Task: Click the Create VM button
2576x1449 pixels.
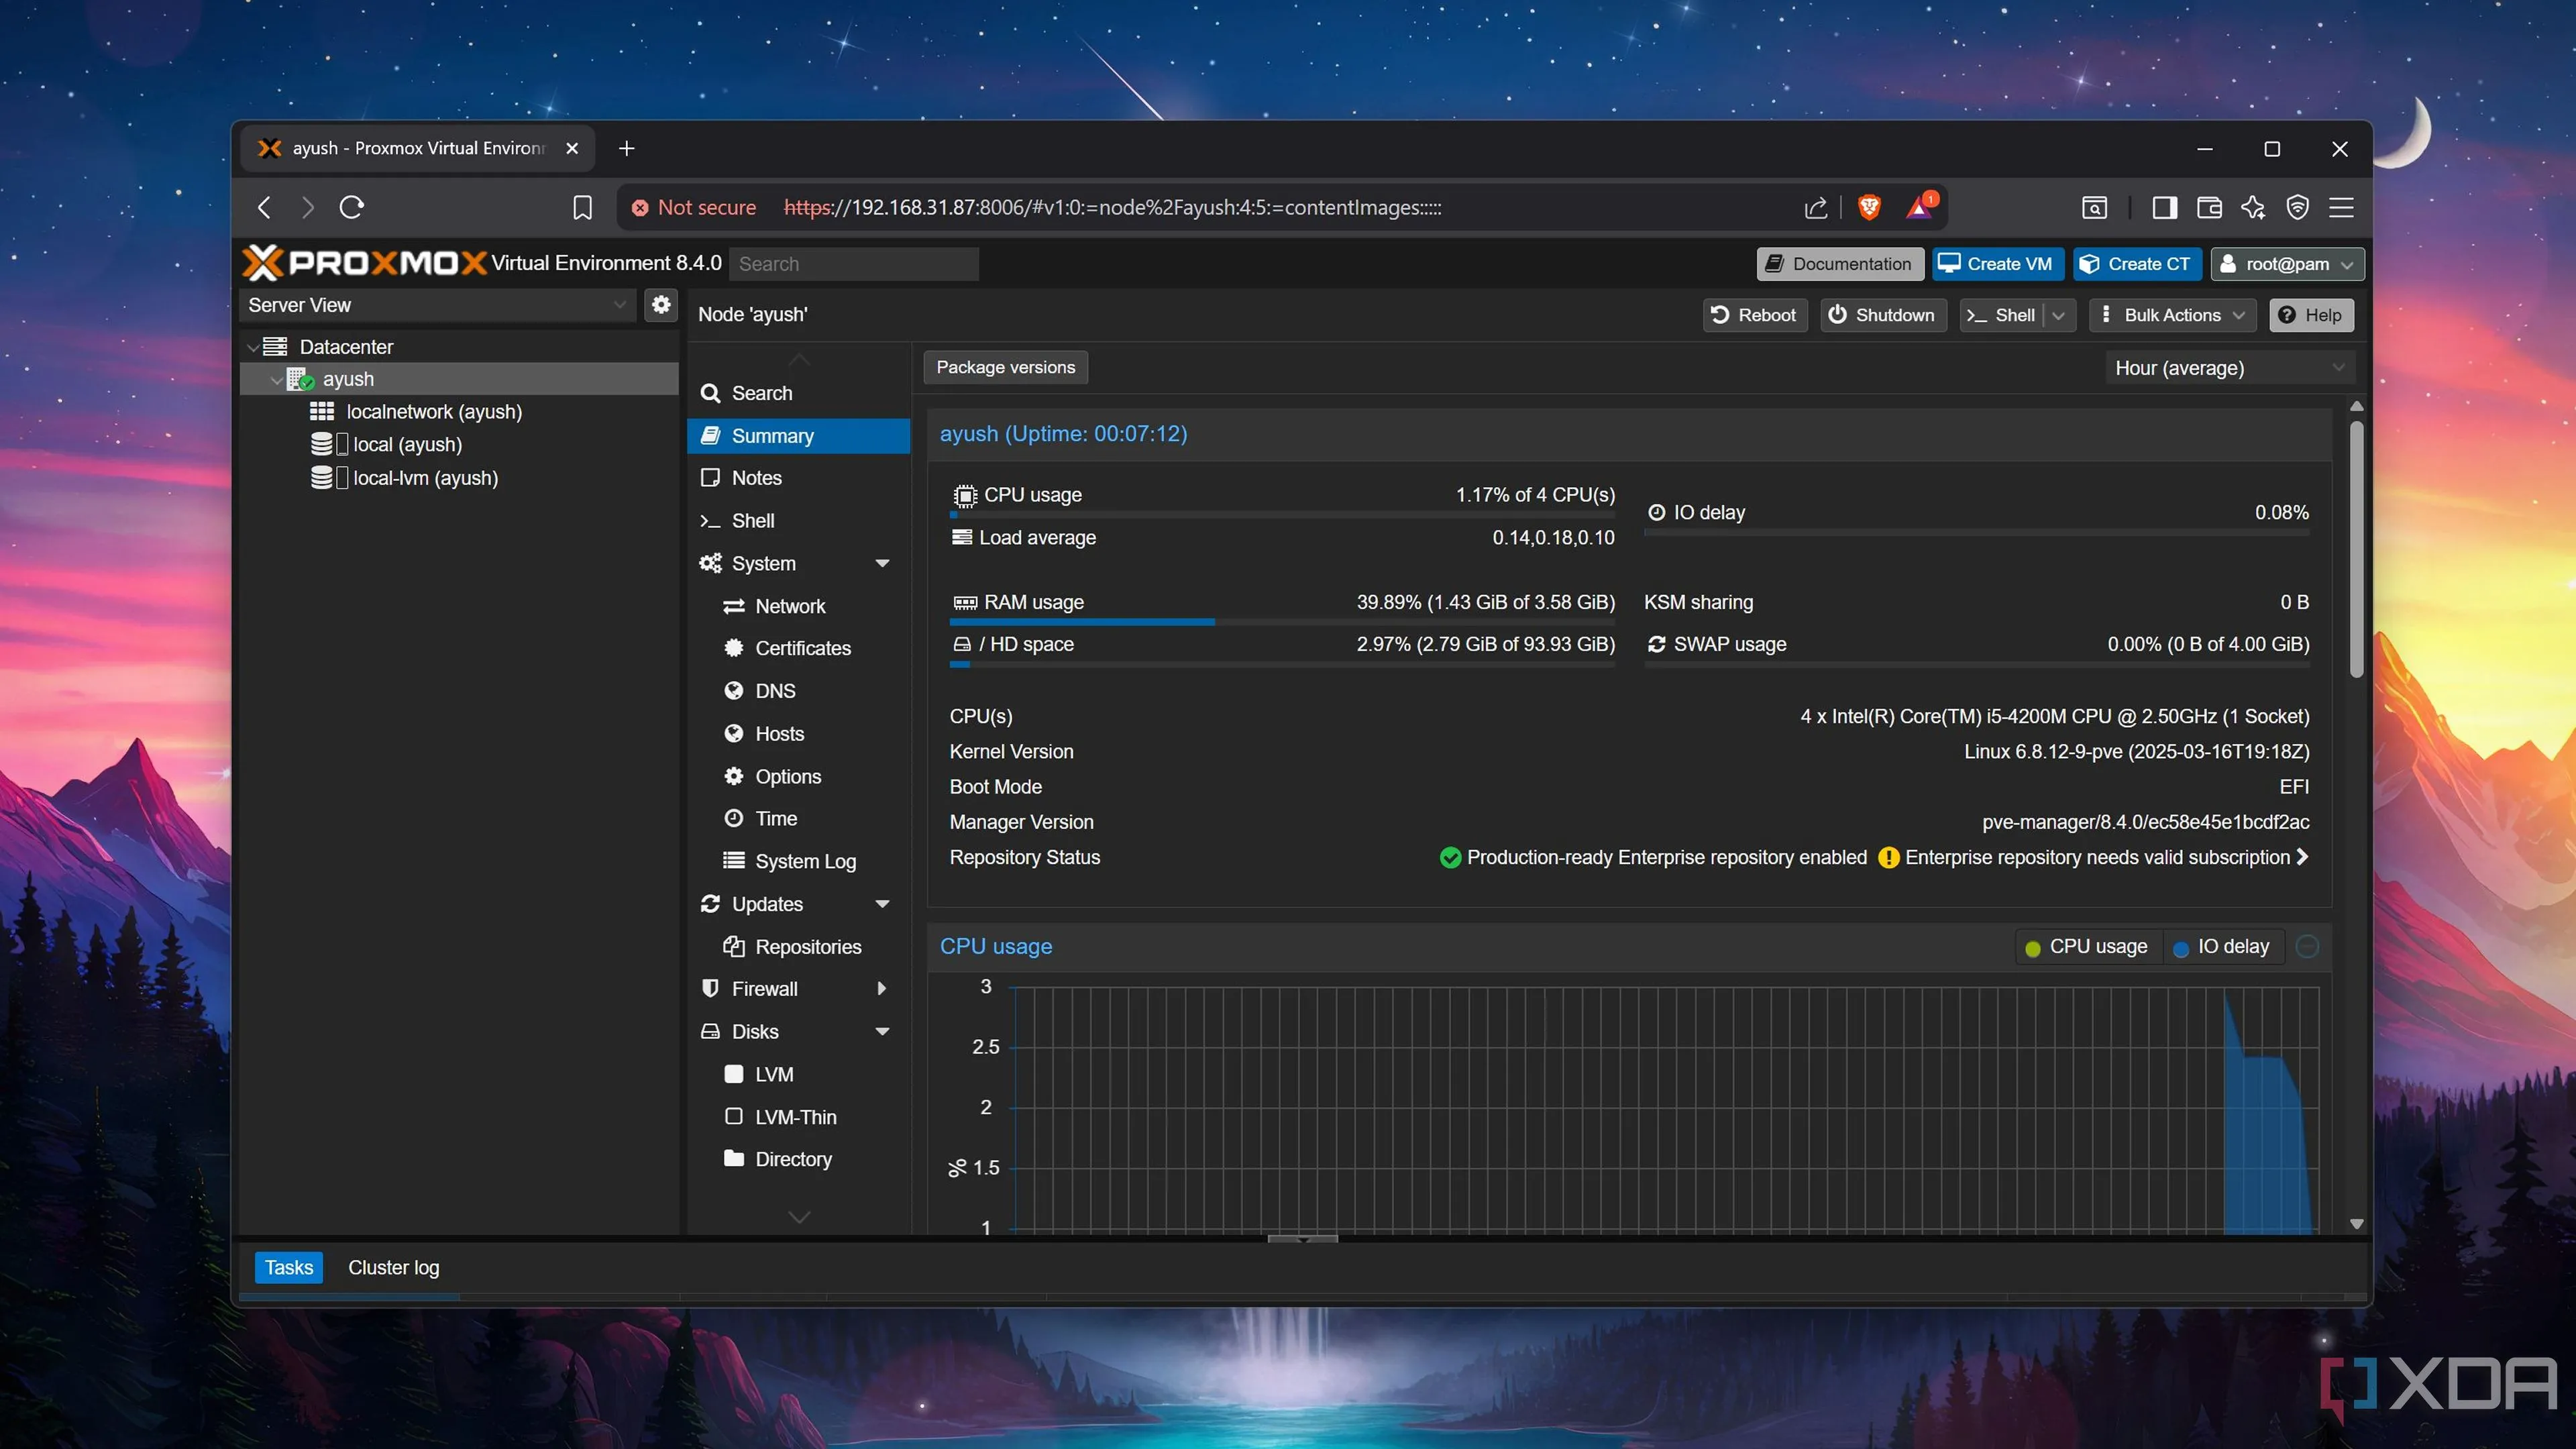Action: 1996,264
